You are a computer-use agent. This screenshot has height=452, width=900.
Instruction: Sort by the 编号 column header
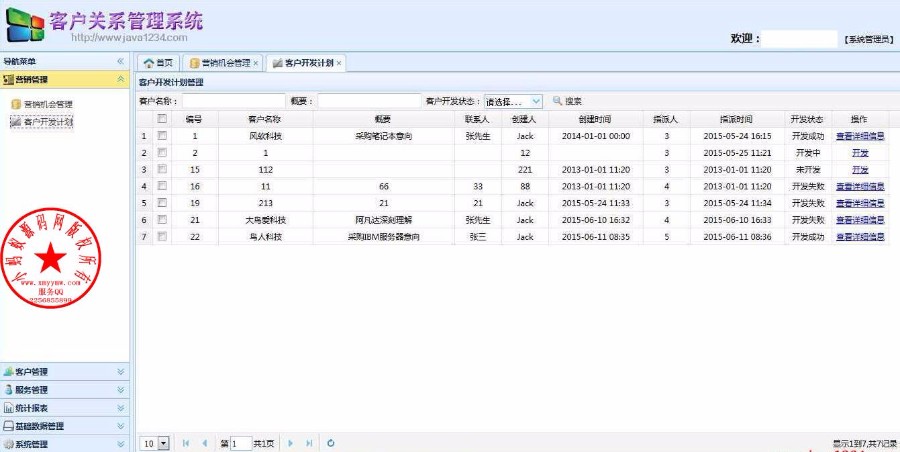(194, 119)
